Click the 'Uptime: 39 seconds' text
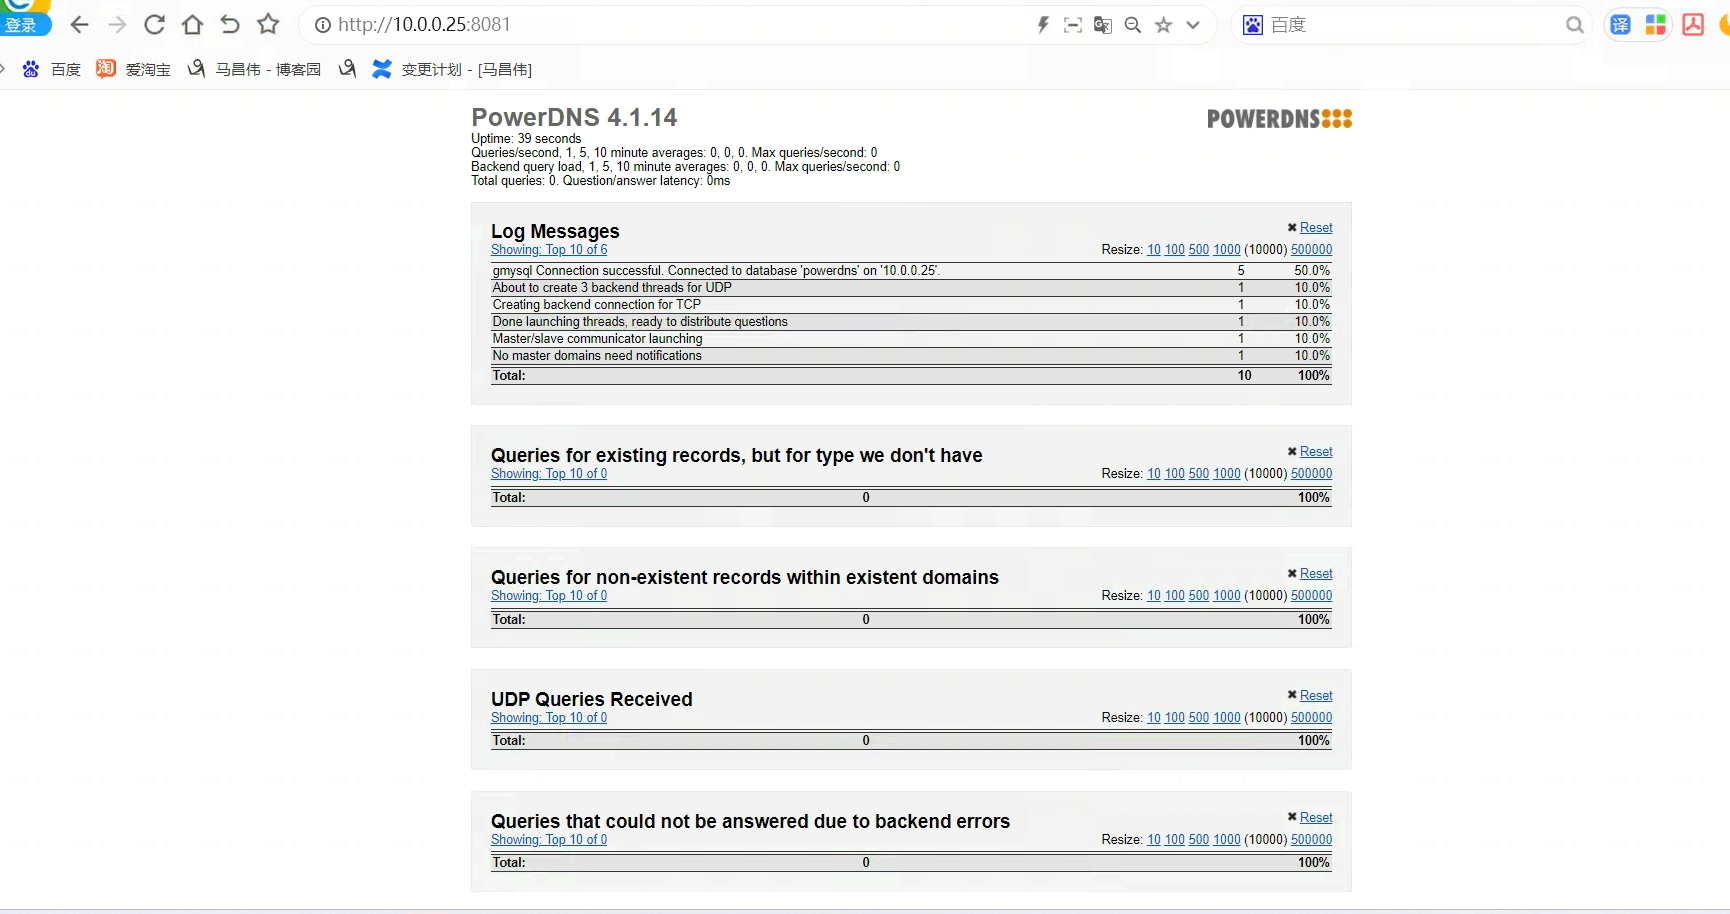The height and width of the screenshot is (914, 1730). (x=526, y=139)
